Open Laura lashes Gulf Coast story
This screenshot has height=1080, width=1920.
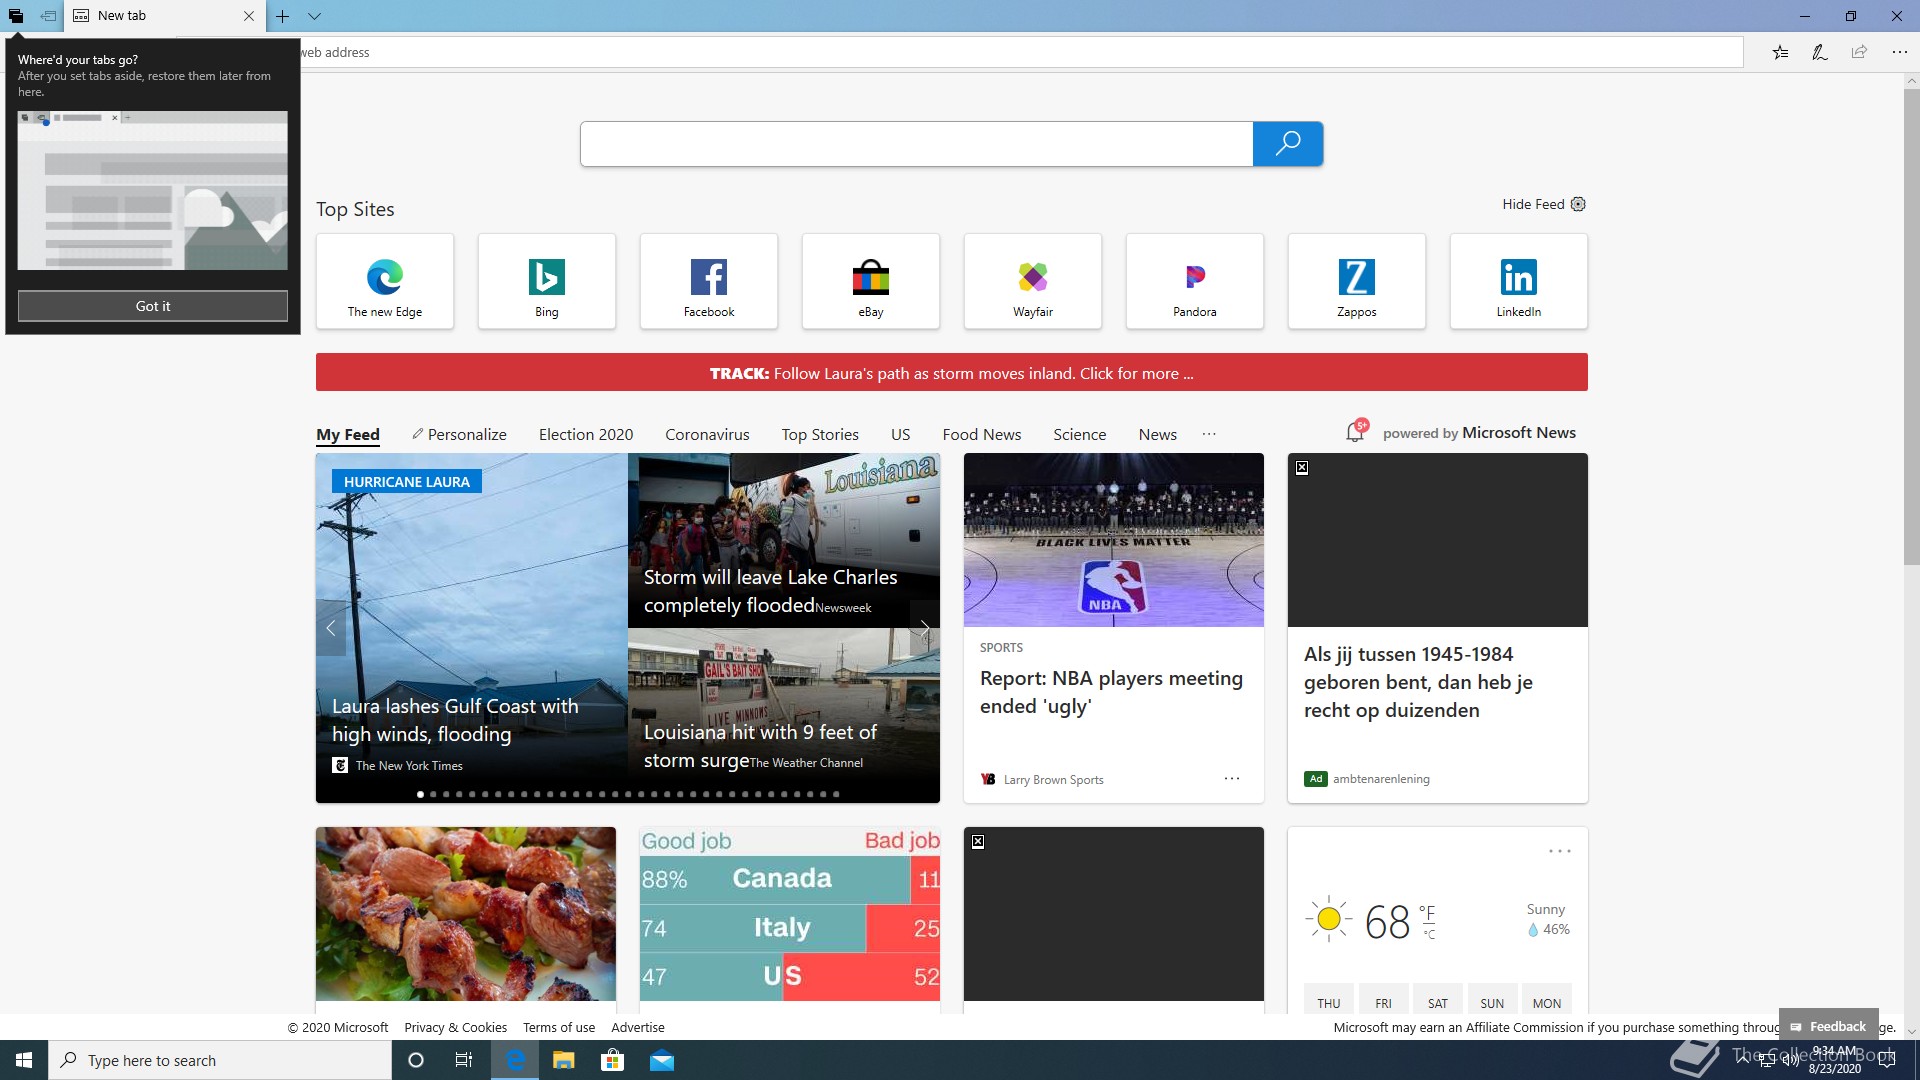coord(455,720)
